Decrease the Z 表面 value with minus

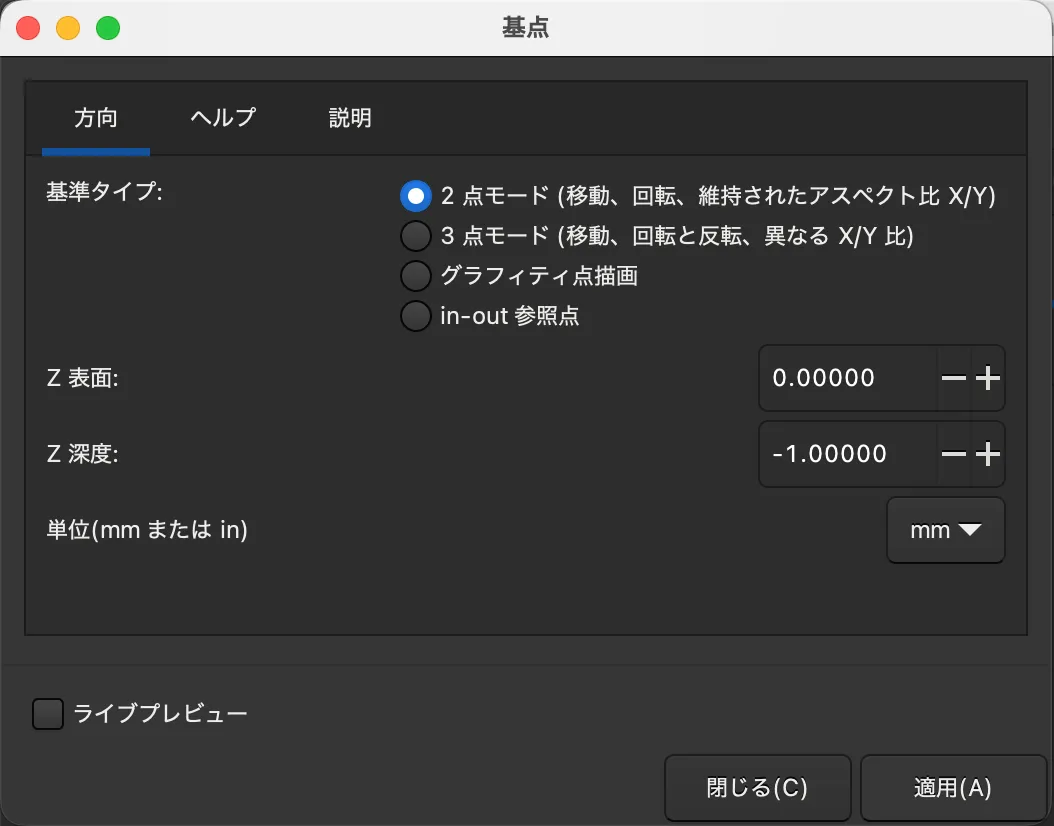pos(956,378)
